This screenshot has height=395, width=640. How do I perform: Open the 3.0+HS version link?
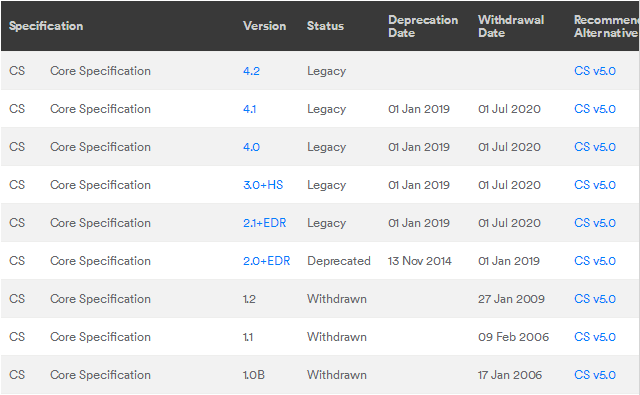tap(263, 185)
